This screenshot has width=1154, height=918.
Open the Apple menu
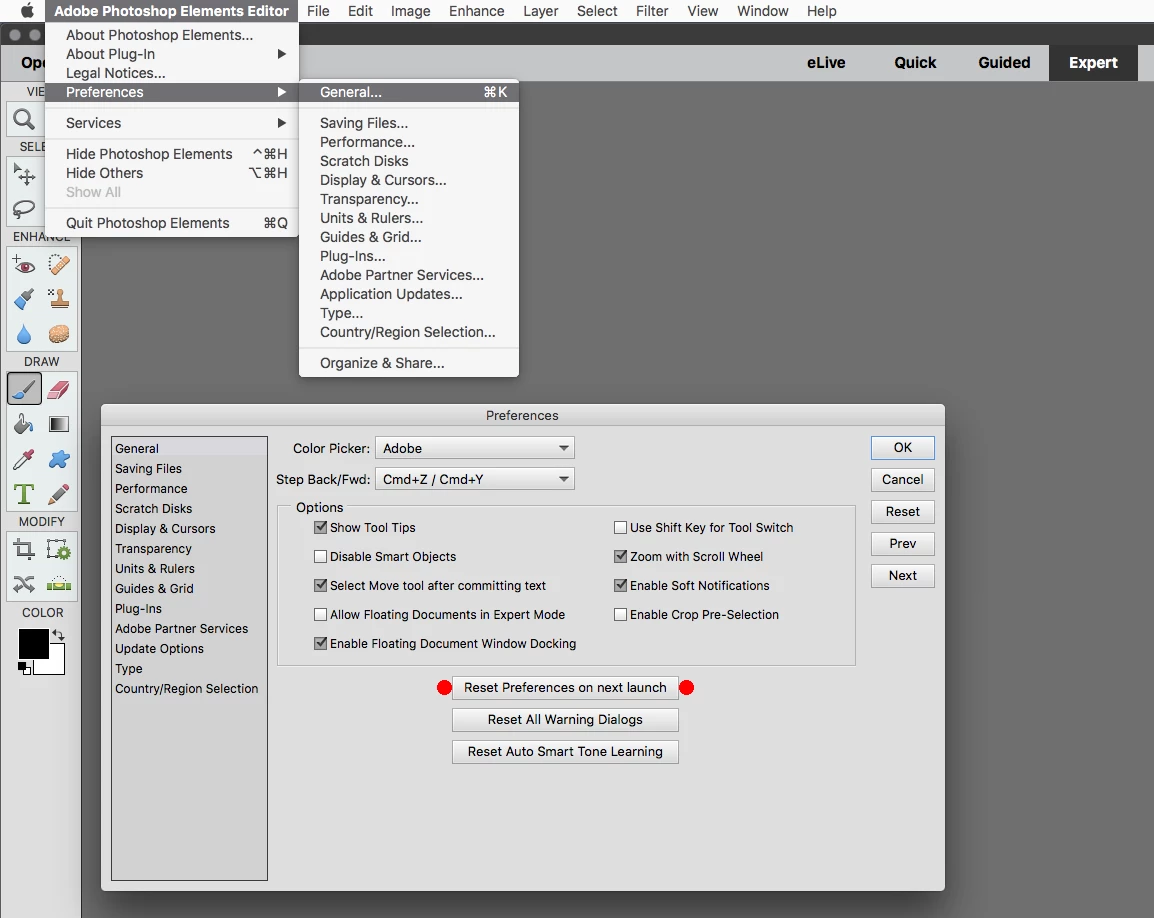coord(26,11)
